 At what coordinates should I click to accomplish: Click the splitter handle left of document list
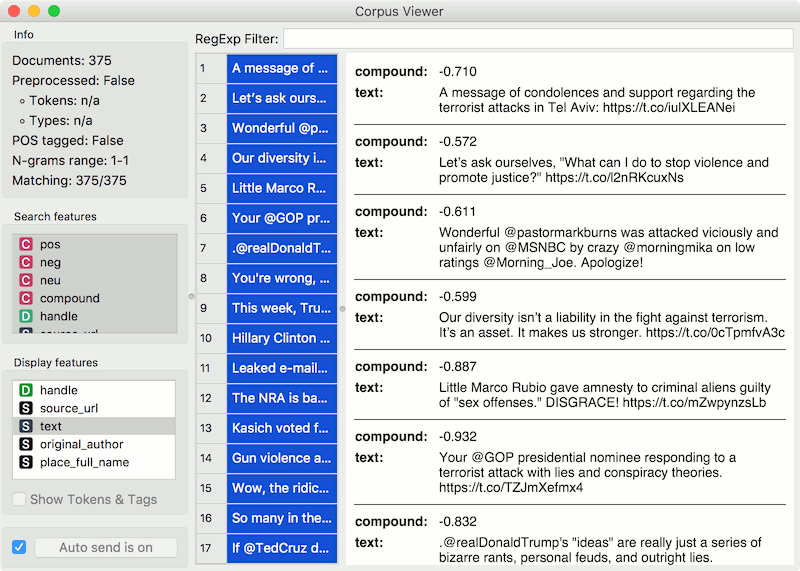(191, 296)
